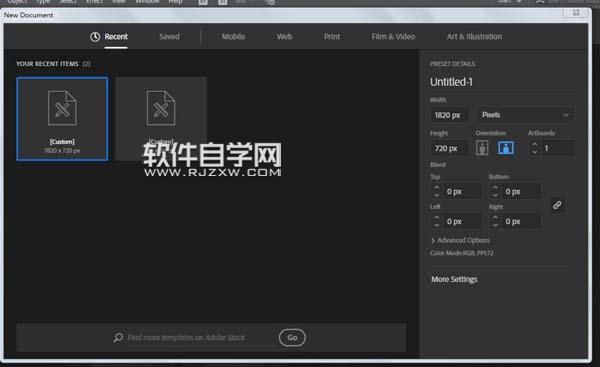Open the Film & Video tab

(x=393, y=37)
